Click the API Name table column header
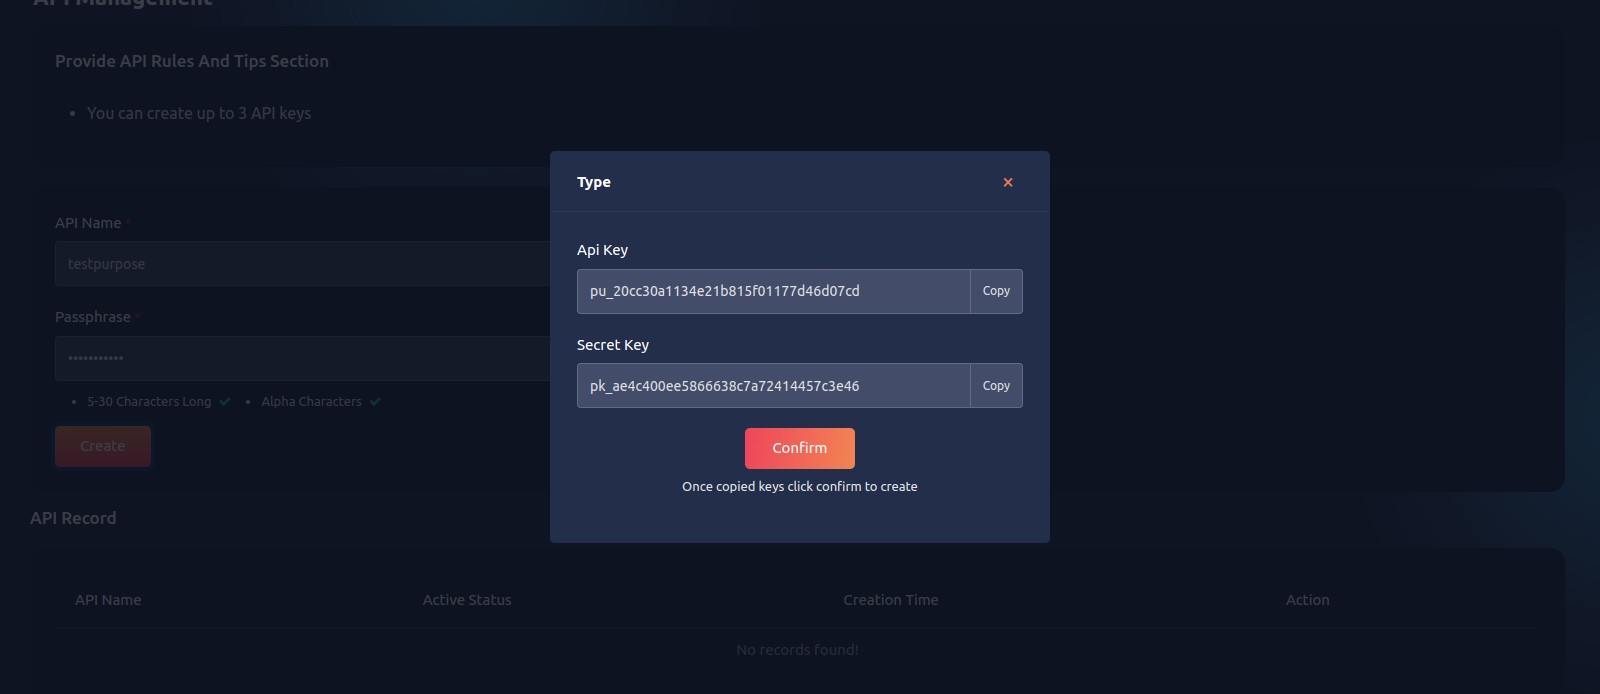Screen dimensions: 1600x694 108,600
